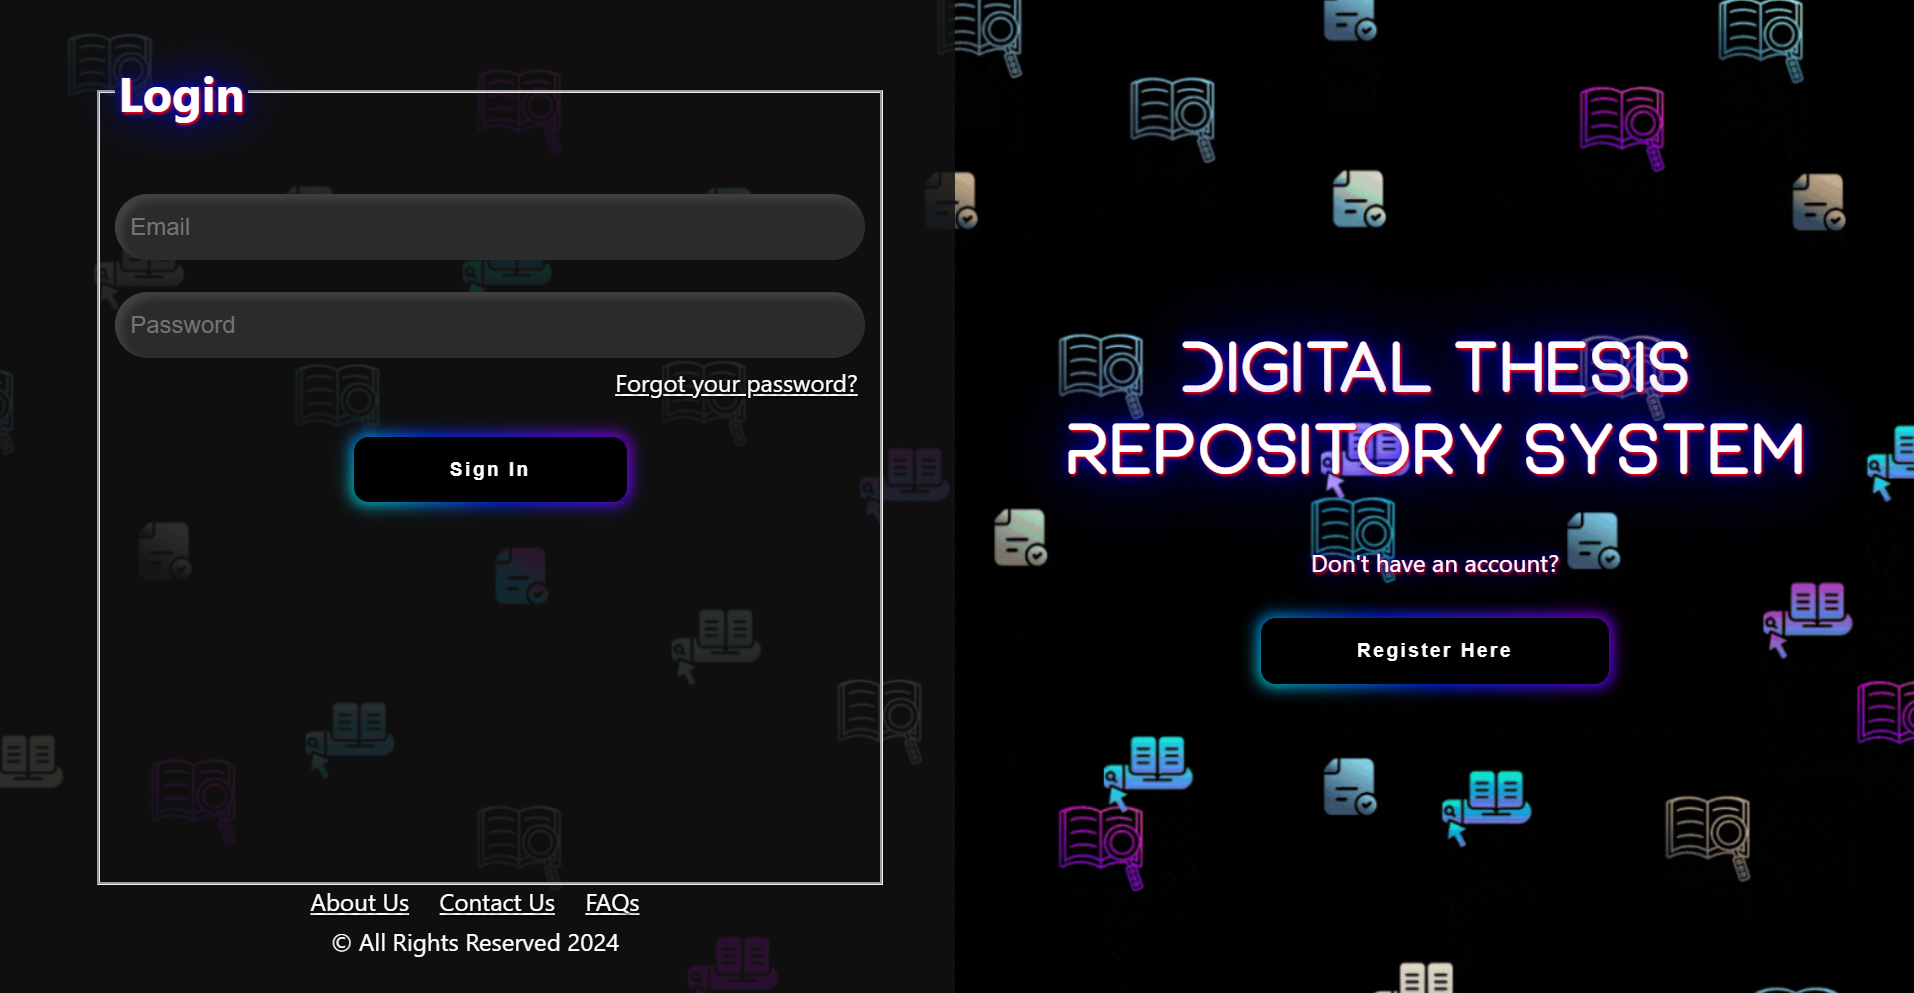
Task: Click the Password input field
Action: pyautogui.click(x=489, y=325)
